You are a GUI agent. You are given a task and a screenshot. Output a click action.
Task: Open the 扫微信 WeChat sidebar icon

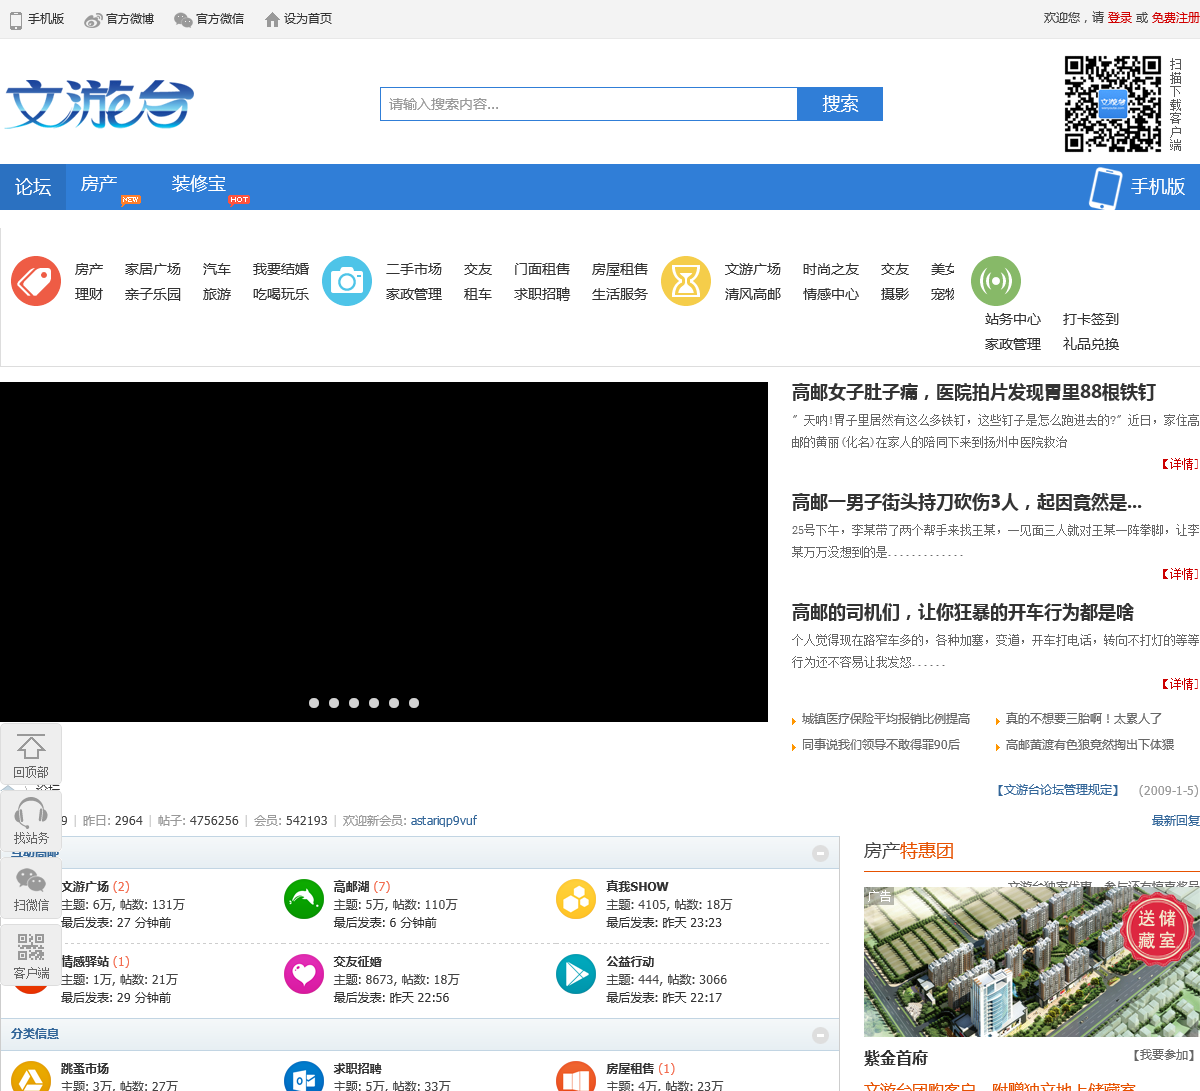(31, 880)
